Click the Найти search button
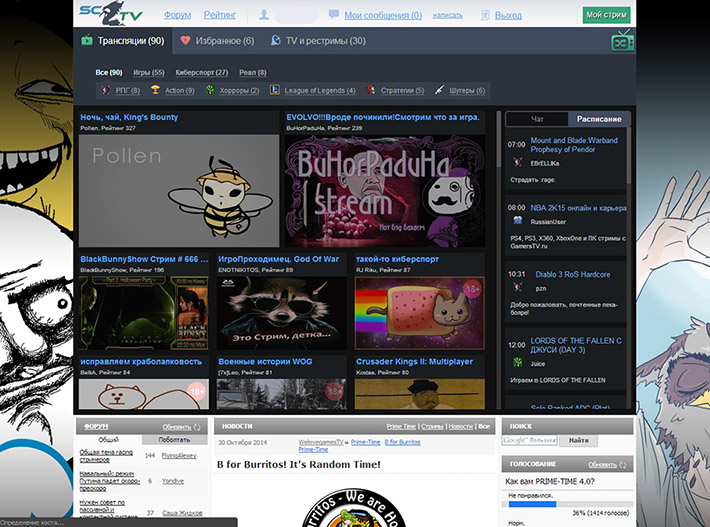Image resolution: width=710 pixels, height=527 pixels. coord(578,440)
